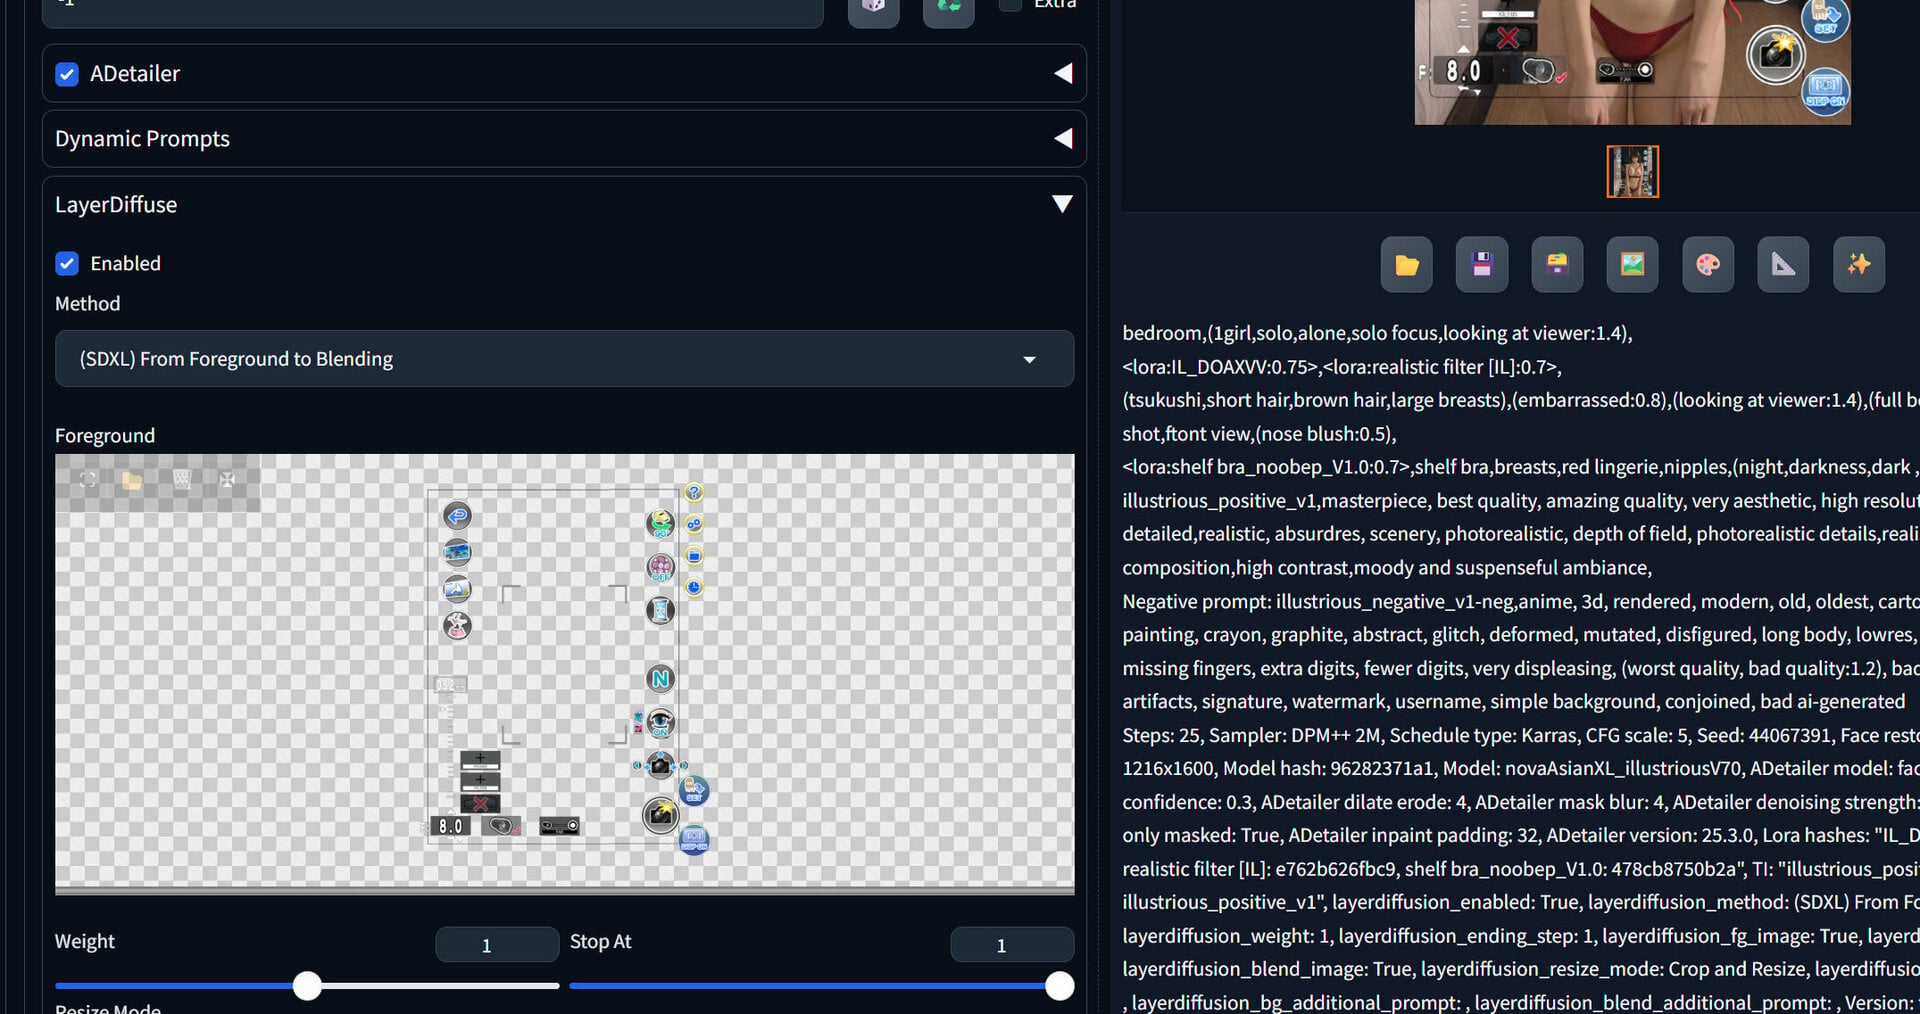Image resolution: width=1920 pixels, height=1014 pixels.
Task: Click the 'Dynamic Prompts' section label
Action: coord(142,139)
